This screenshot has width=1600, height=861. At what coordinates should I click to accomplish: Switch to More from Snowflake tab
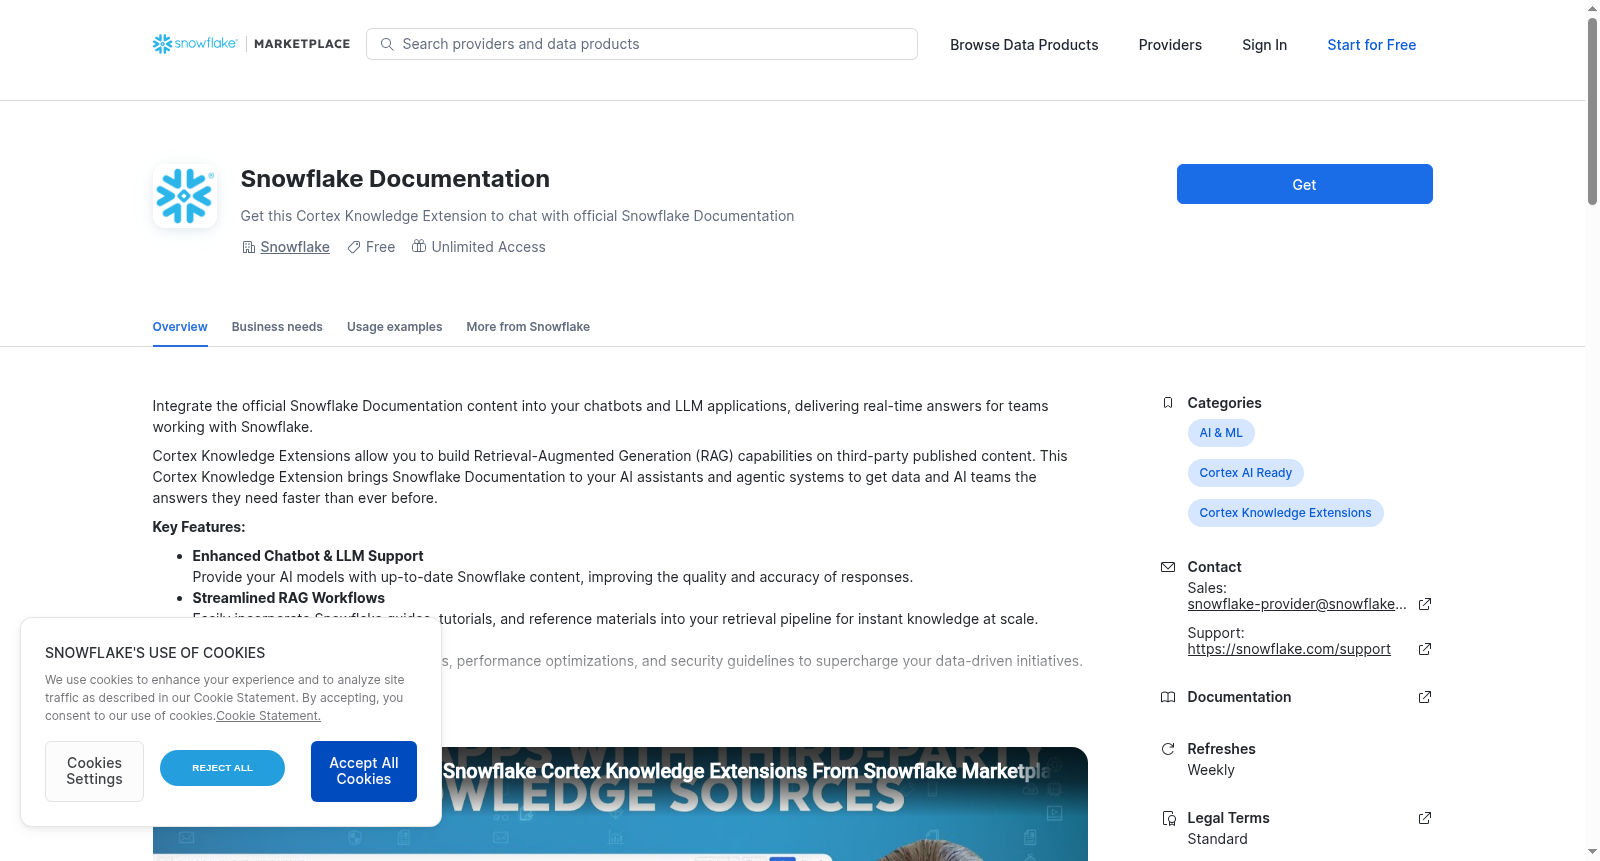(x=528, y=327)
